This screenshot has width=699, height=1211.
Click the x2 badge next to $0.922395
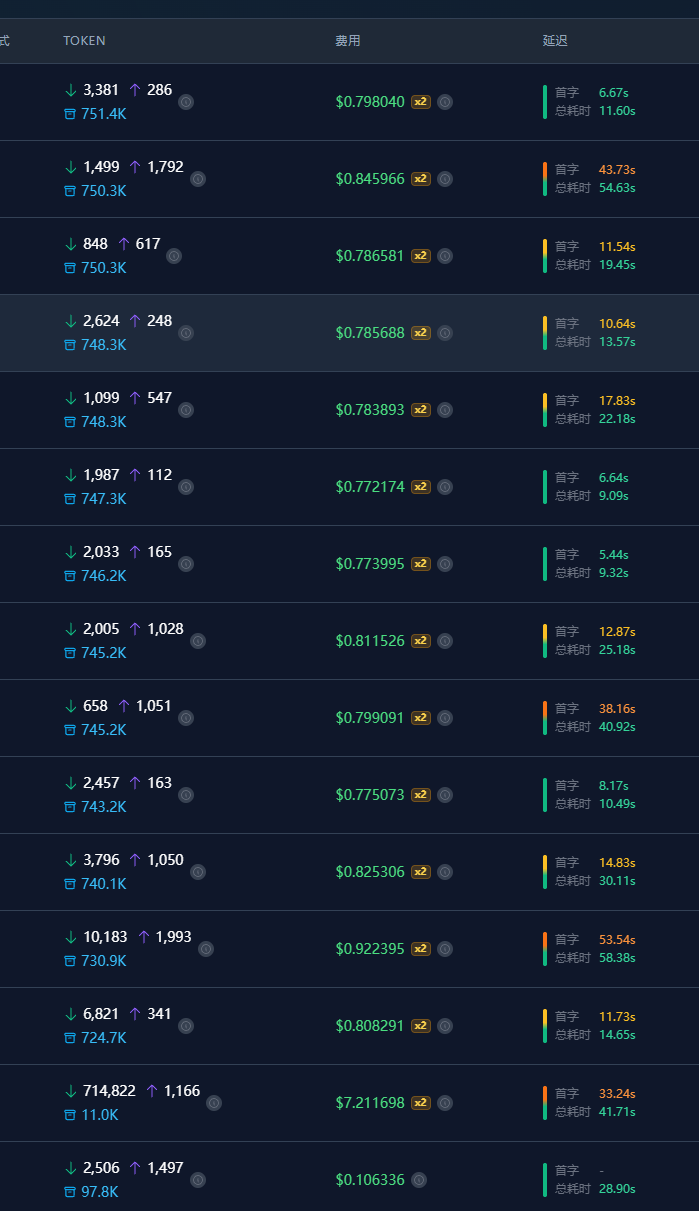point(421,949)
